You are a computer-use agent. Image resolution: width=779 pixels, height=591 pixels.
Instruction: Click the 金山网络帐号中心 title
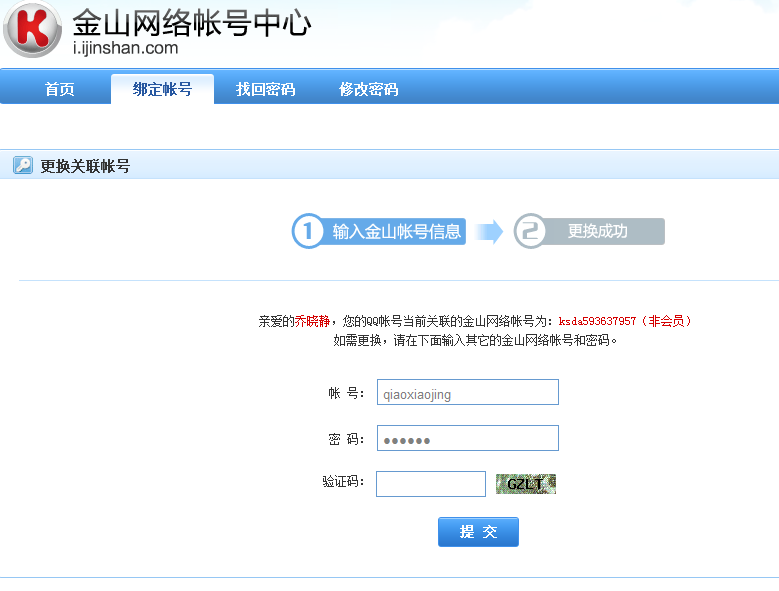(x=192, y=23)
